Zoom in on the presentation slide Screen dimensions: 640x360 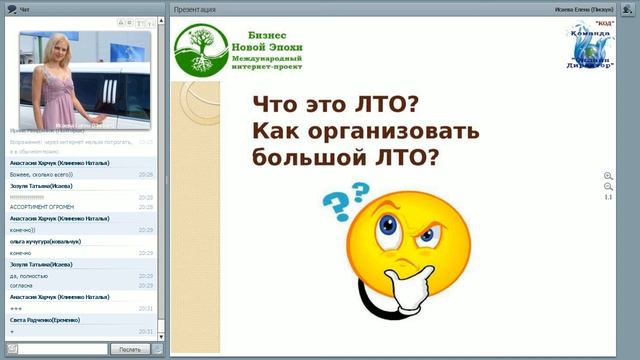point(608,176)
